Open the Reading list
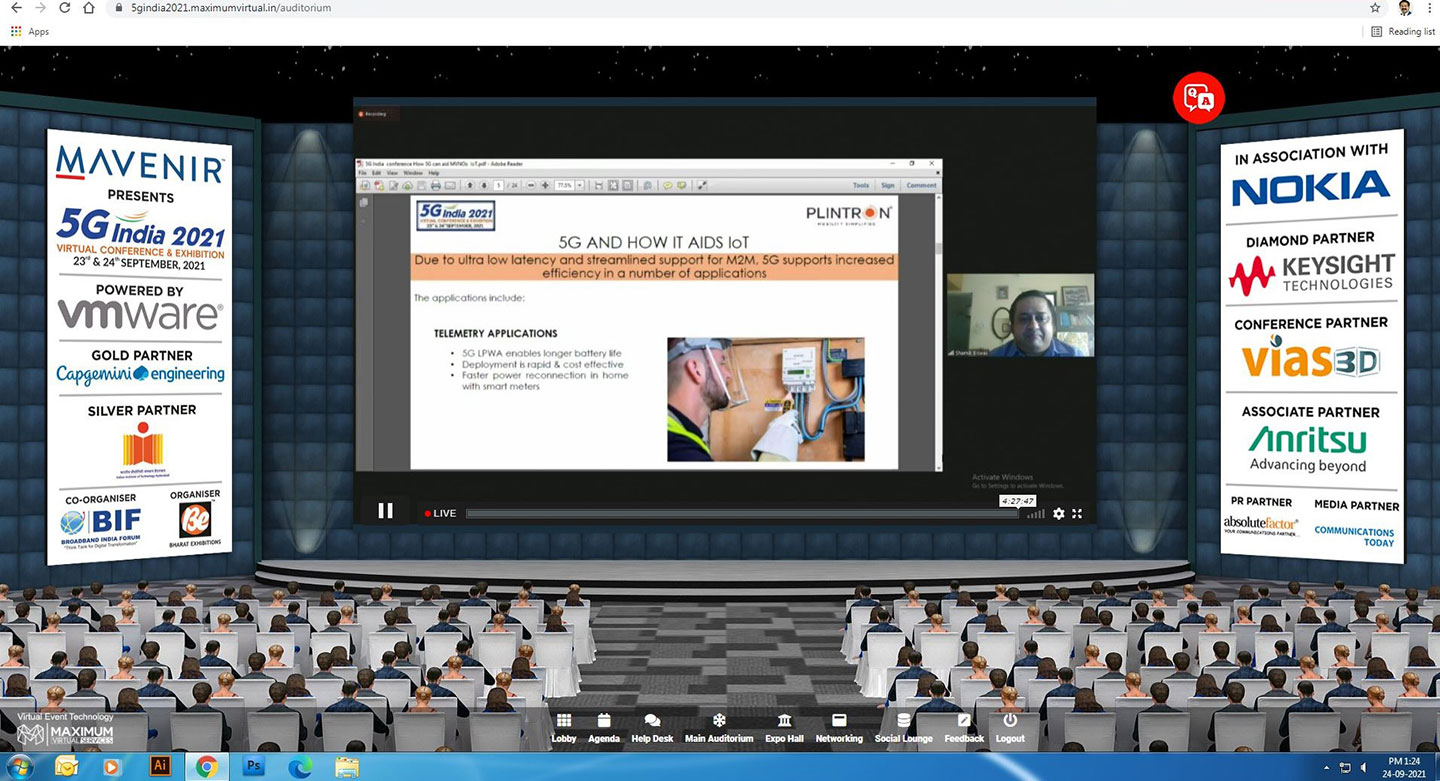The width and height of the screenshot is (1440, 781). click(1403, 31)
